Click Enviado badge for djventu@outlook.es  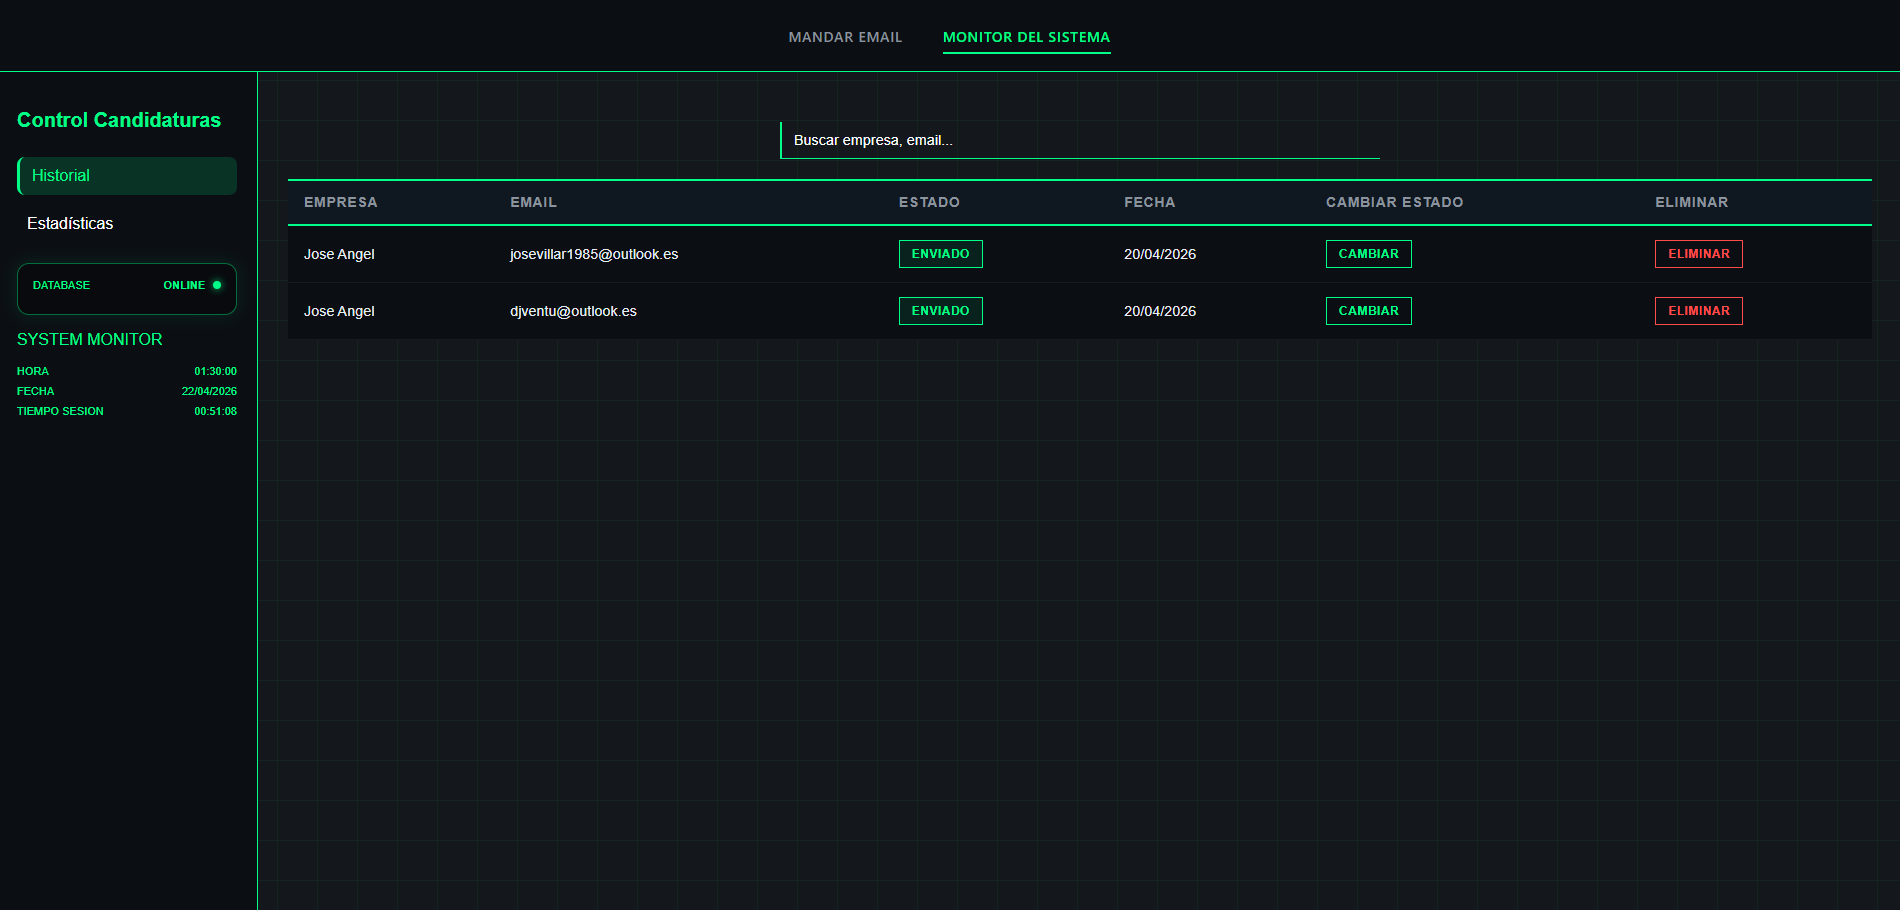(x=940, y=311)
